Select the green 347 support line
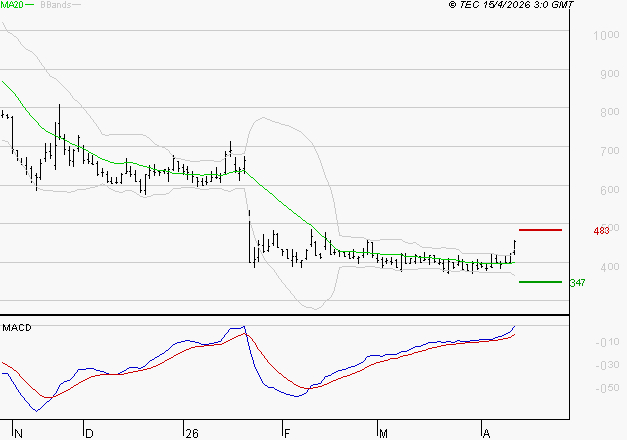This screenshot has height=440, width=627. (539, 282)
